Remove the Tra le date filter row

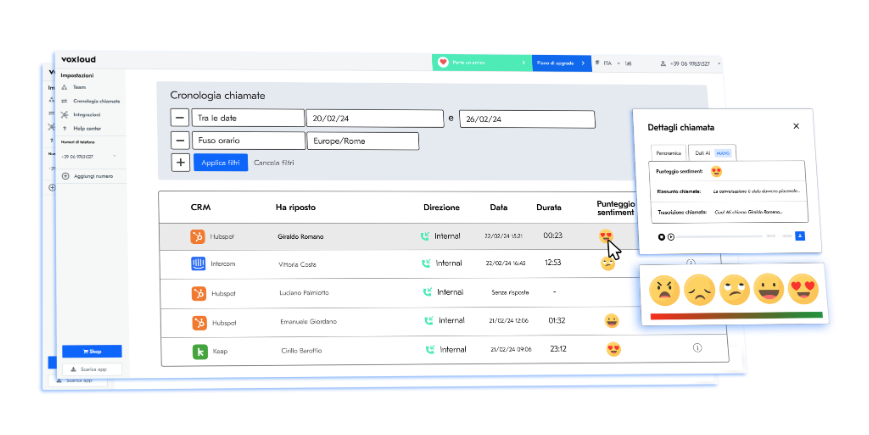pyautogui.click(x=180, y=118)
